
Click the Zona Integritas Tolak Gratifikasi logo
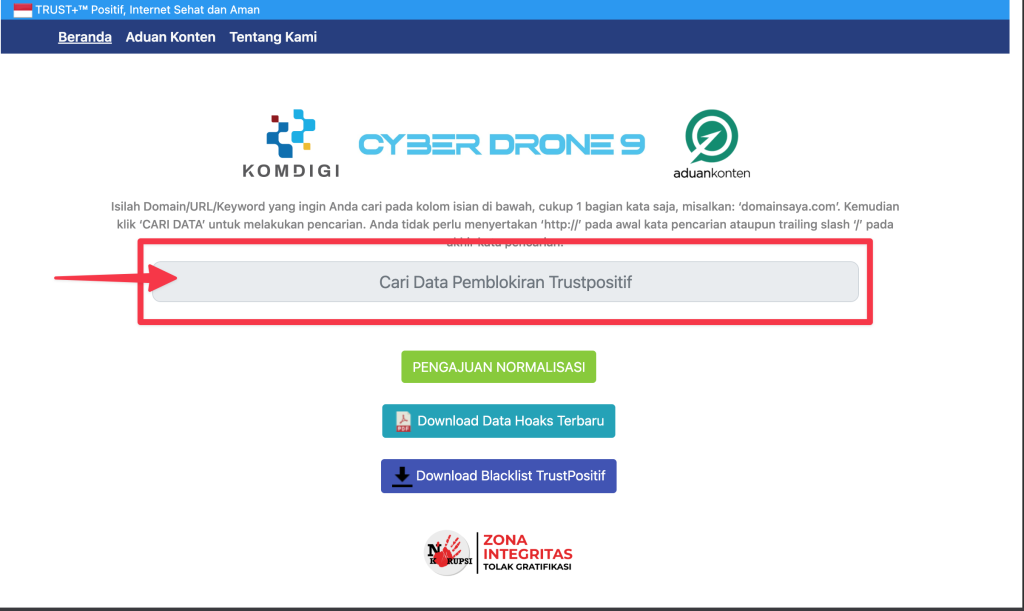pos(527,553)
